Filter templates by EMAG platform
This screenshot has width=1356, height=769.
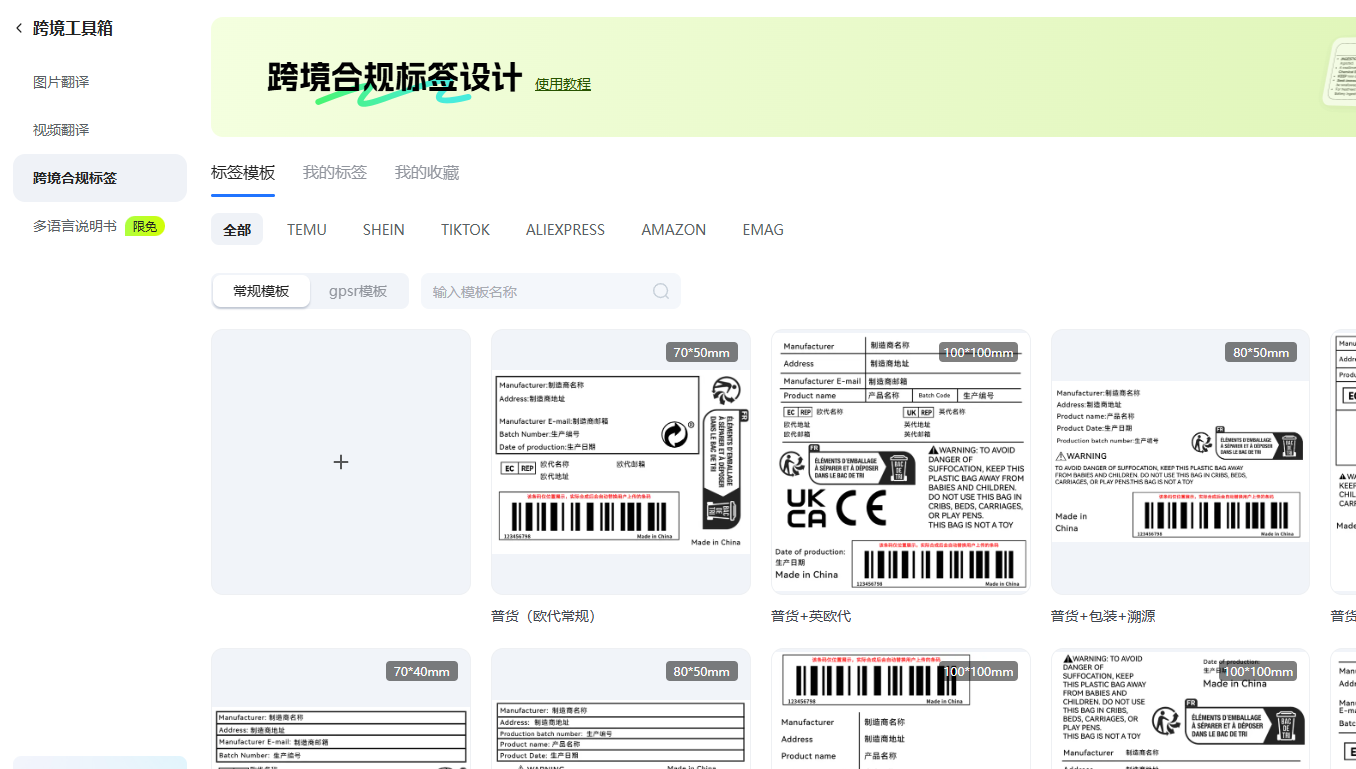coord(762,229)
